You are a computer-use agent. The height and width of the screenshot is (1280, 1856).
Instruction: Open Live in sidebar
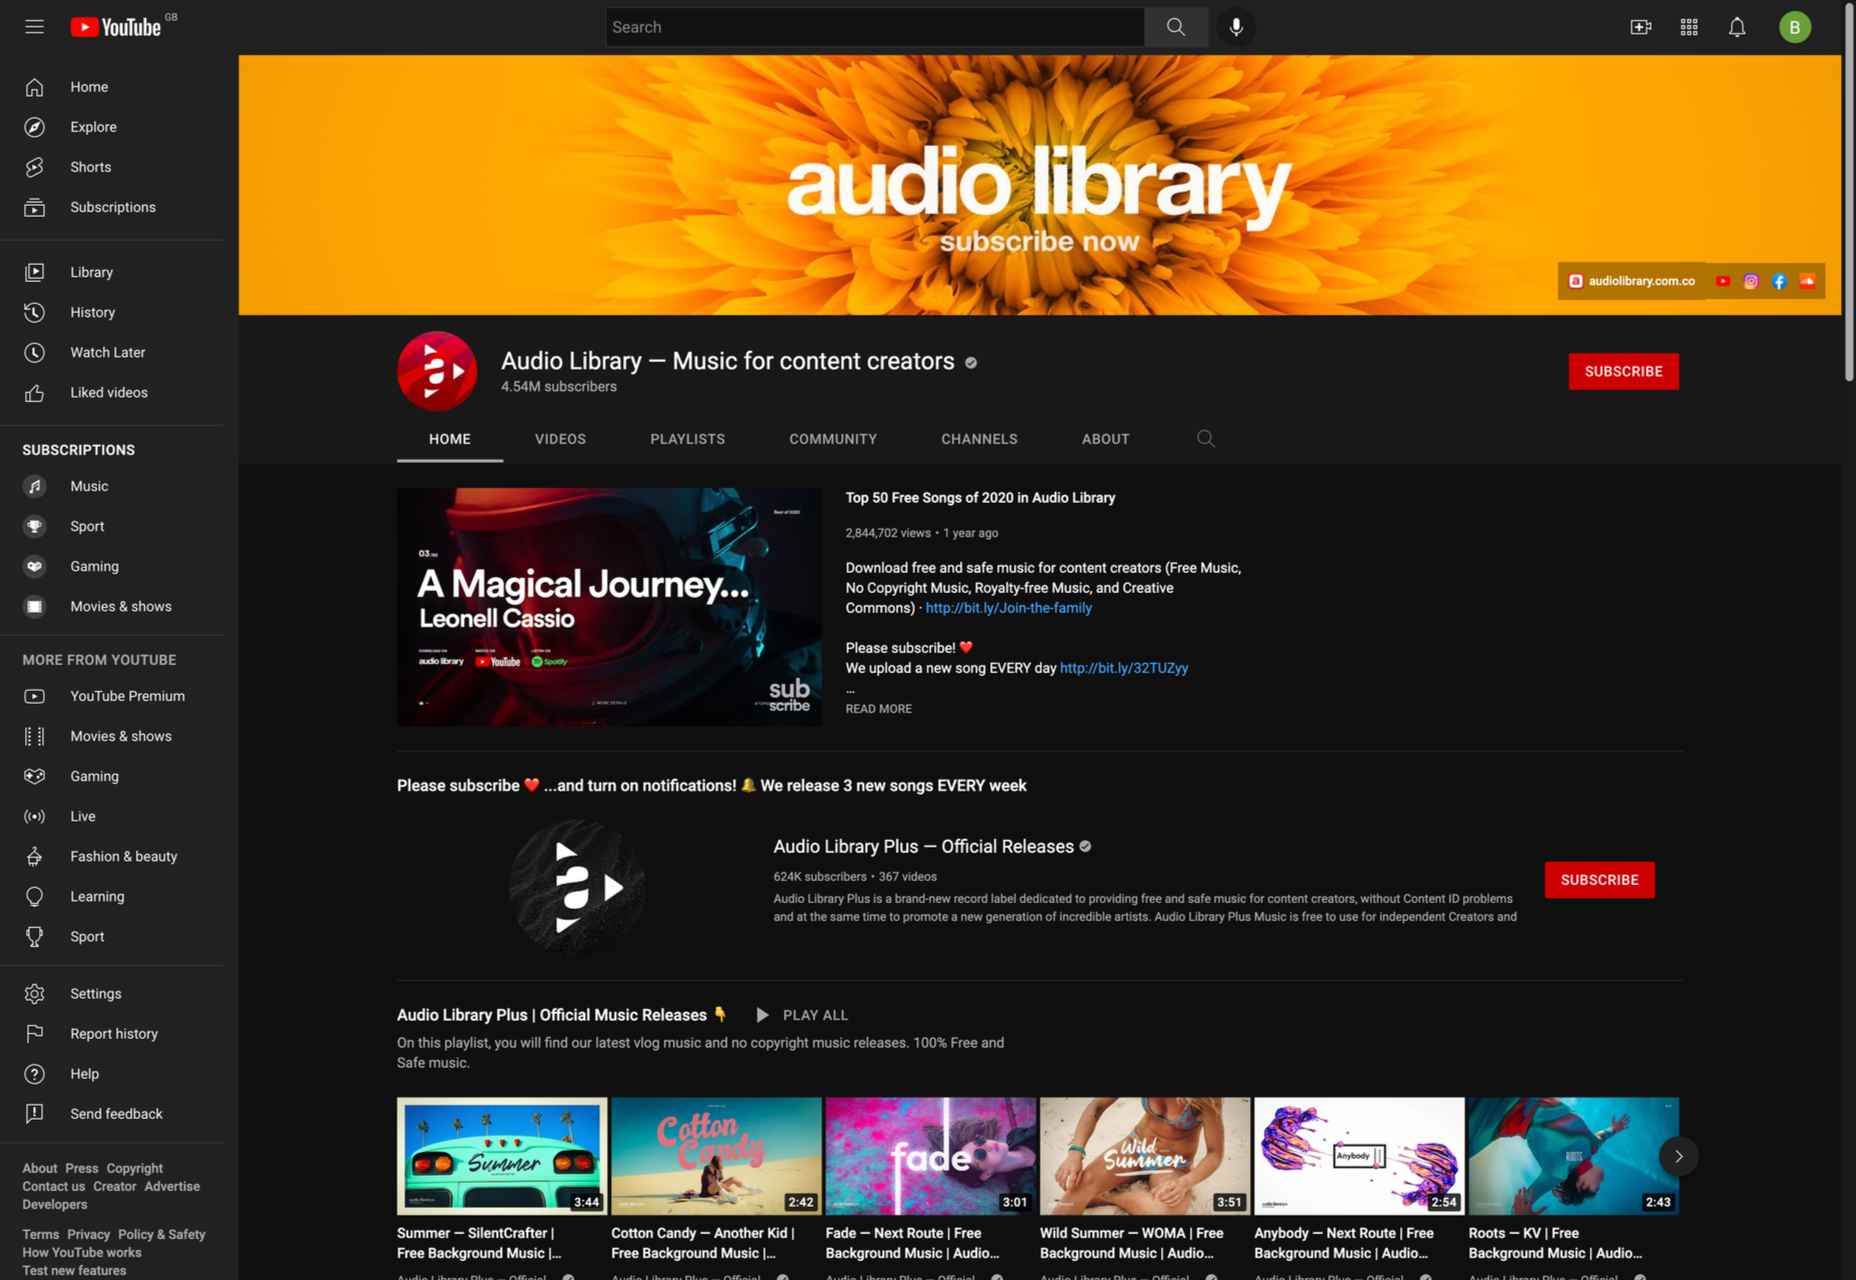coord(112,816)
